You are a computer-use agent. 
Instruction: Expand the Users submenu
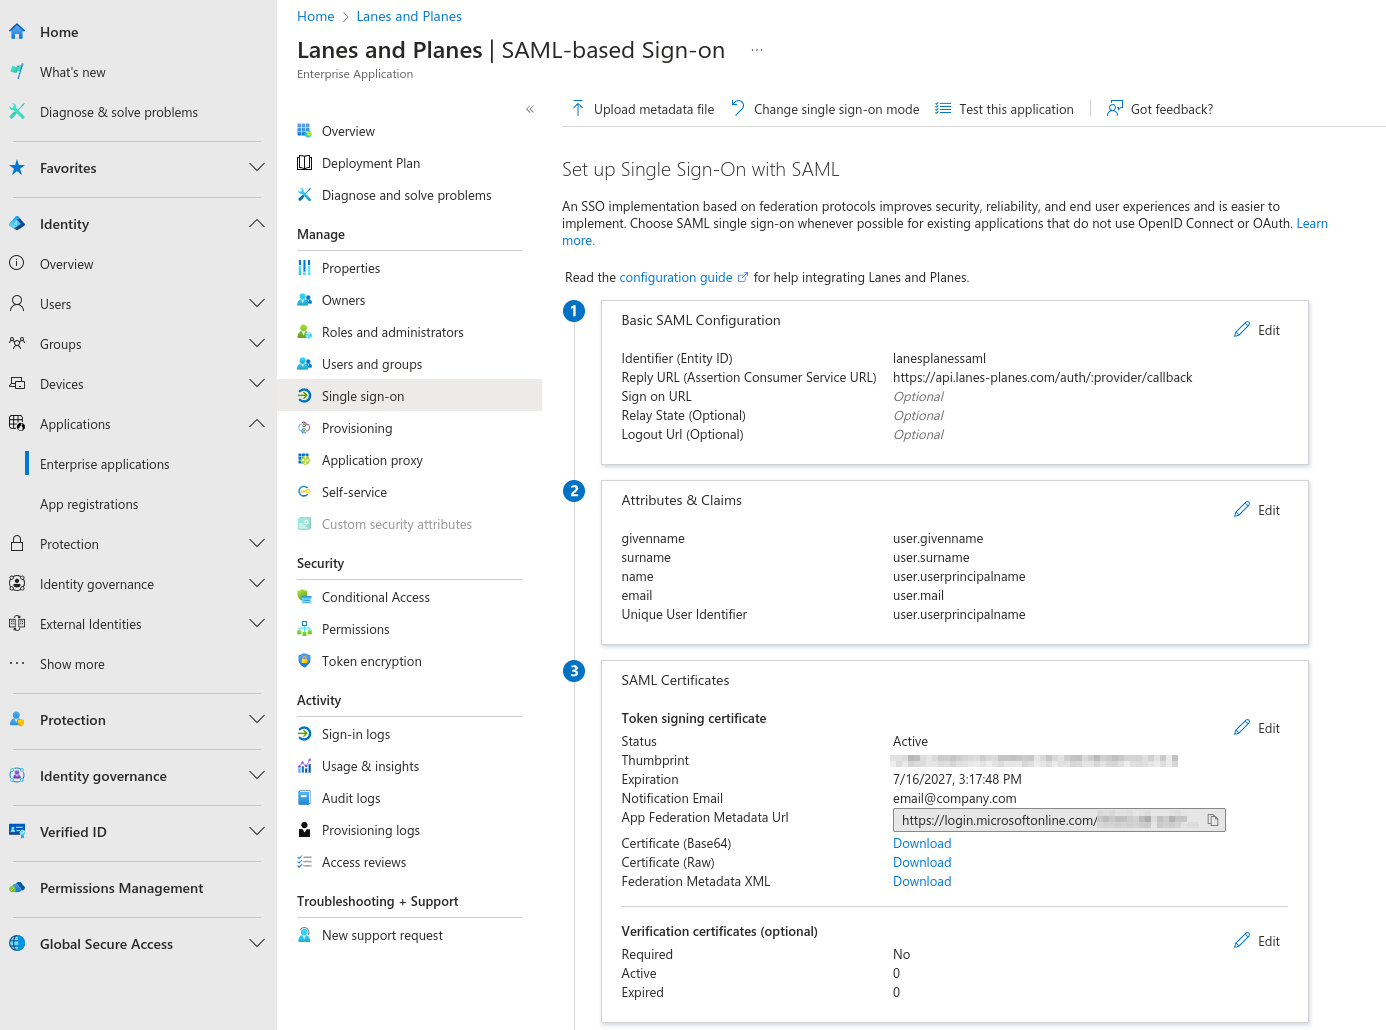click(x=257, y=304)
